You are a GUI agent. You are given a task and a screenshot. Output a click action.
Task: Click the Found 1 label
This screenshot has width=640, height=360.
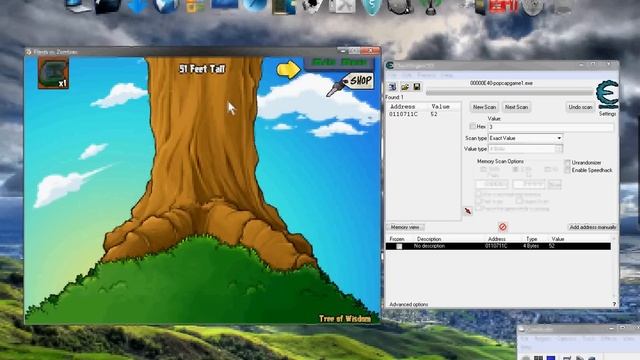coord(394,97)
